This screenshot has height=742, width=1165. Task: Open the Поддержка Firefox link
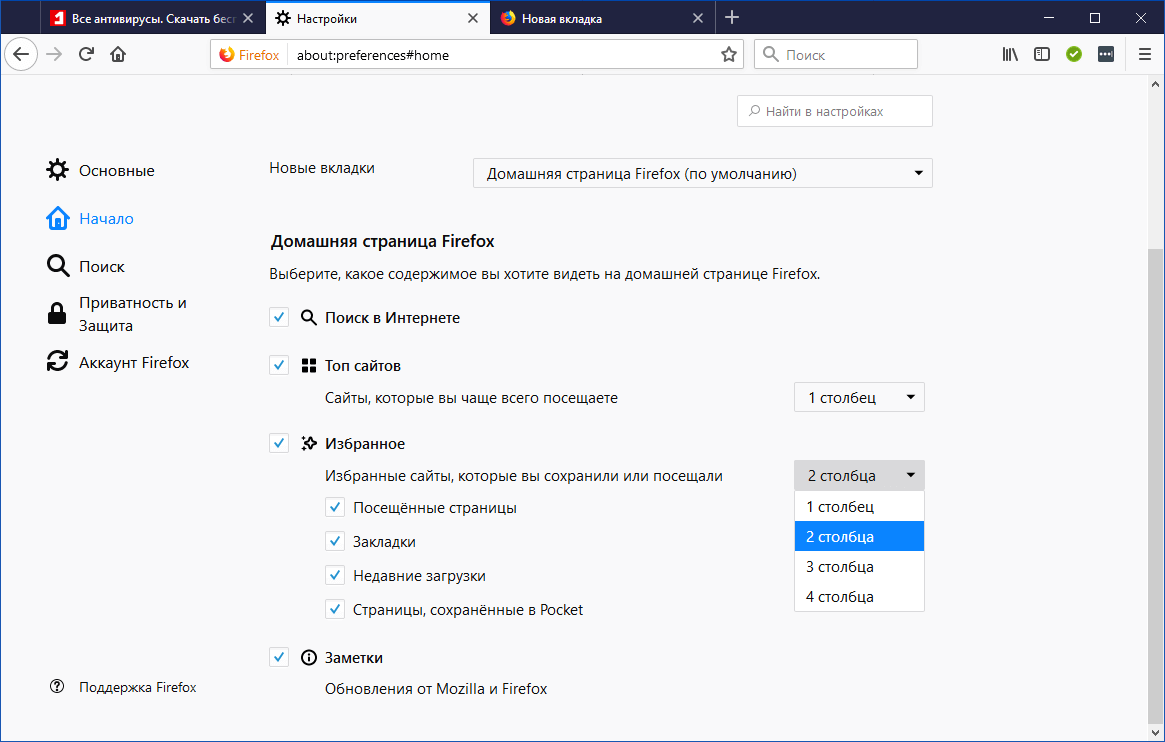(137, 687)
